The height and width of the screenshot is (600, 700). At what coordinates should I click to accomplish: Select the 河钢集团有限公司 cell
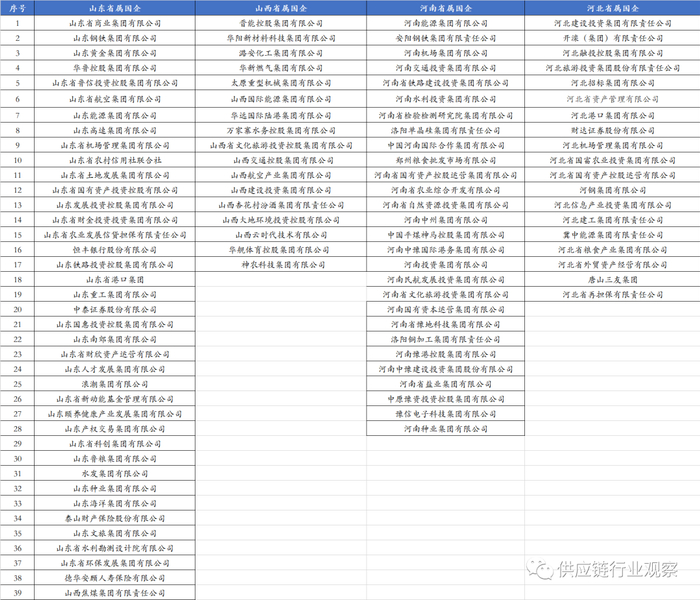tap(612, 190)
